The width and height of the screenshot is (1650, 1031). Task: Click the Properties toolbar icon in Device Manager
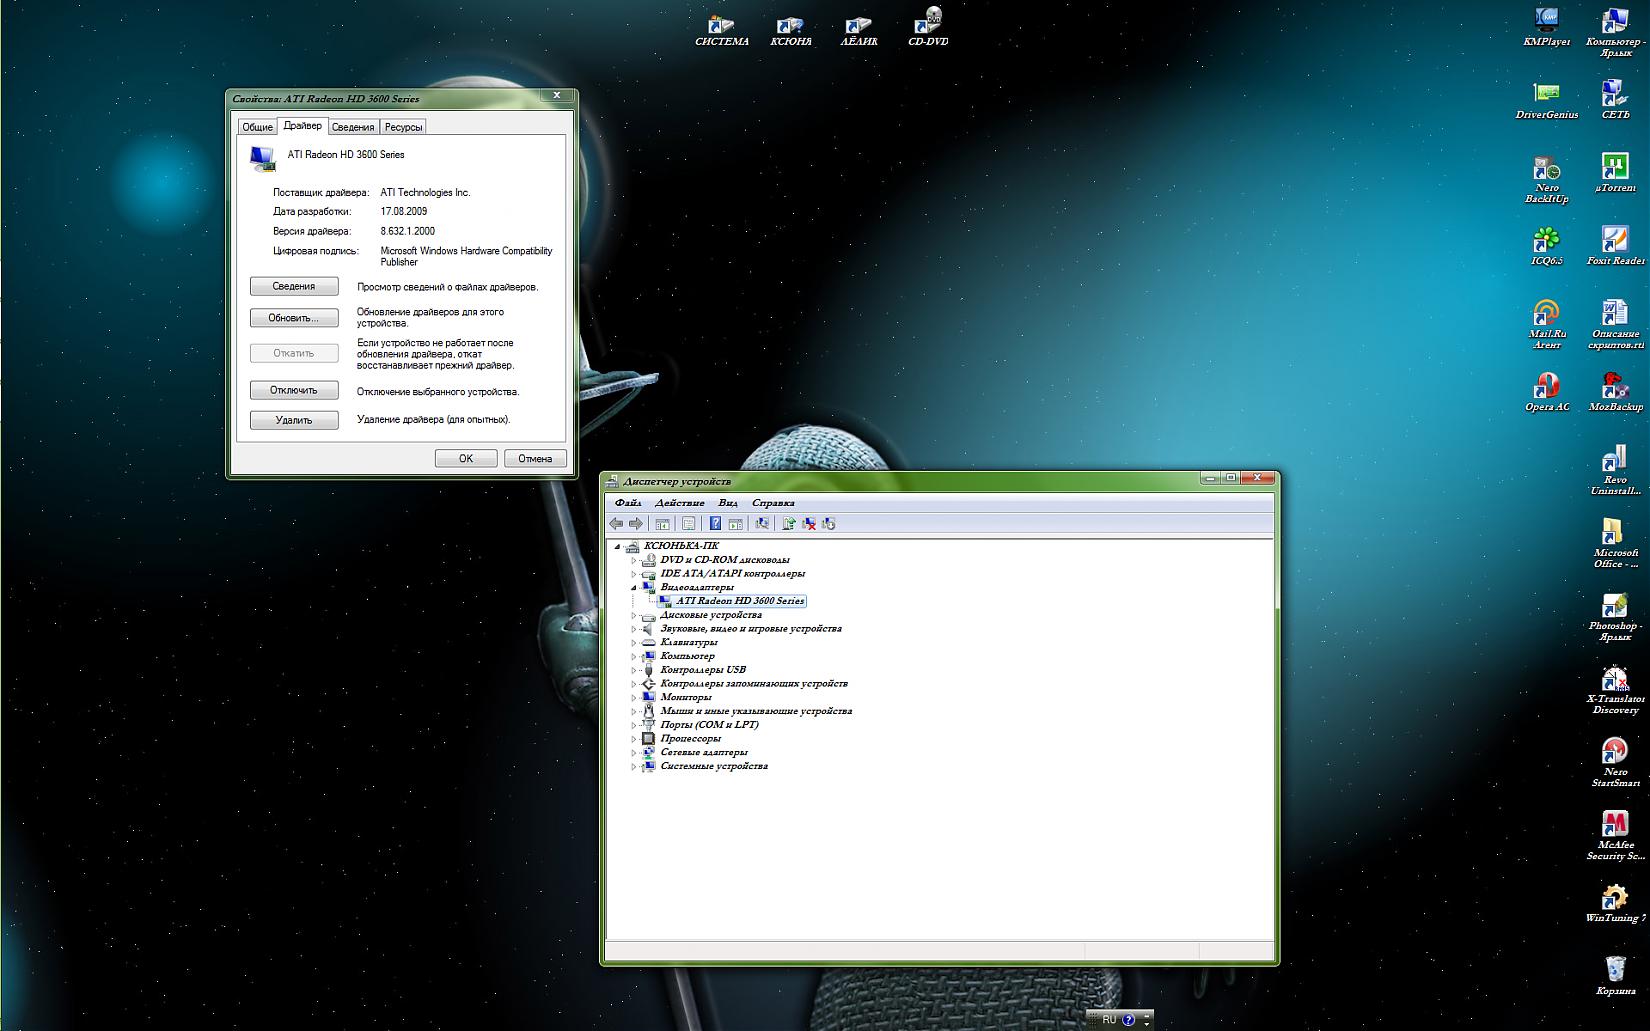click(688, 523)
